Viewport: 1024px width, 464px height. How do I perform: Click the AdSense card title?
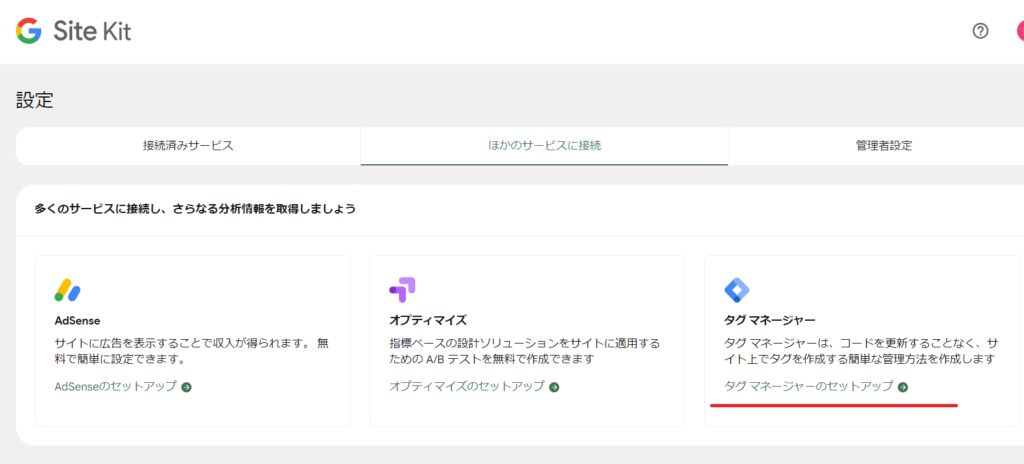coord(77,321)
